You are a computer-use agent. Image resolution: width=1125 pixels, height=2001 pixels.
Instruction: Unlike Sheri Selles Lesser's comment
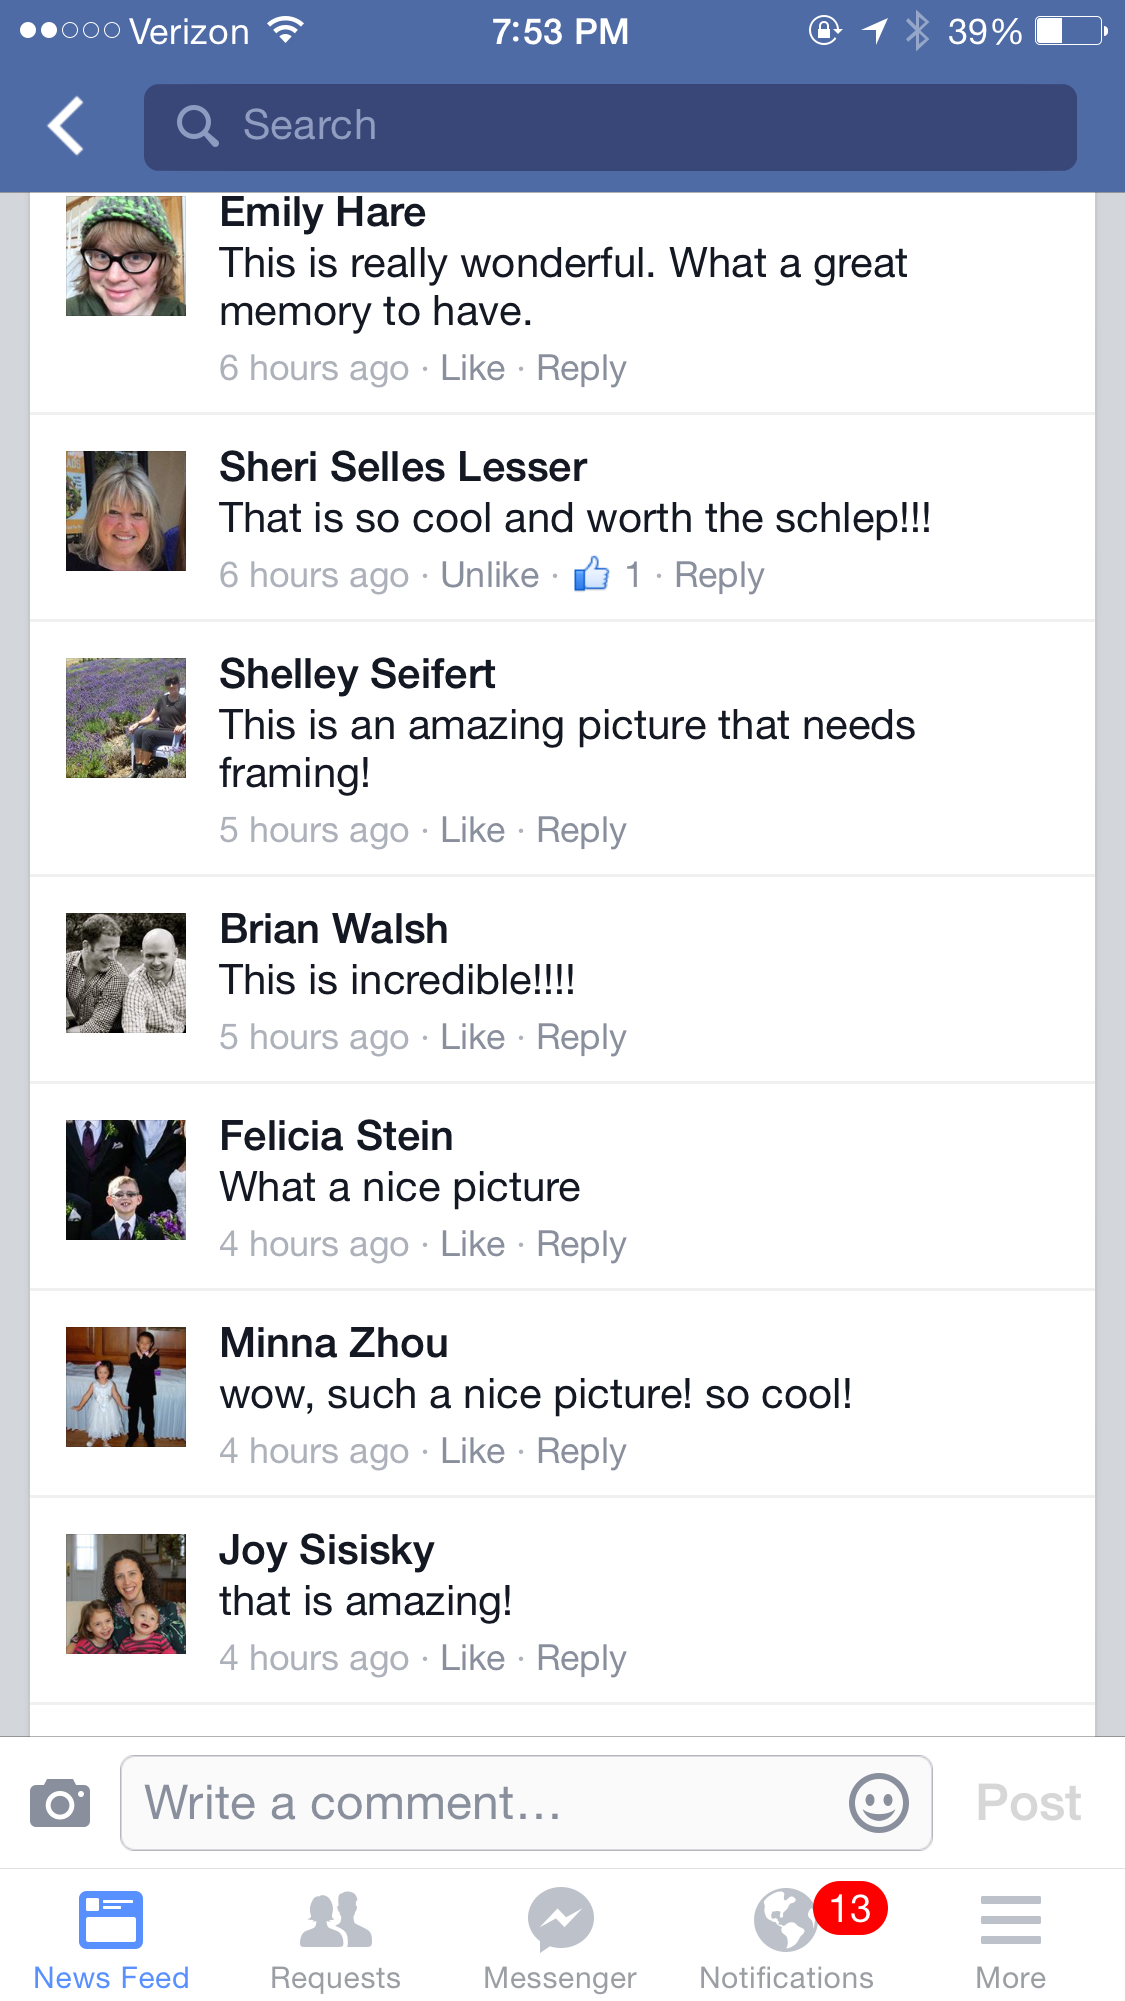pos(490,575)
